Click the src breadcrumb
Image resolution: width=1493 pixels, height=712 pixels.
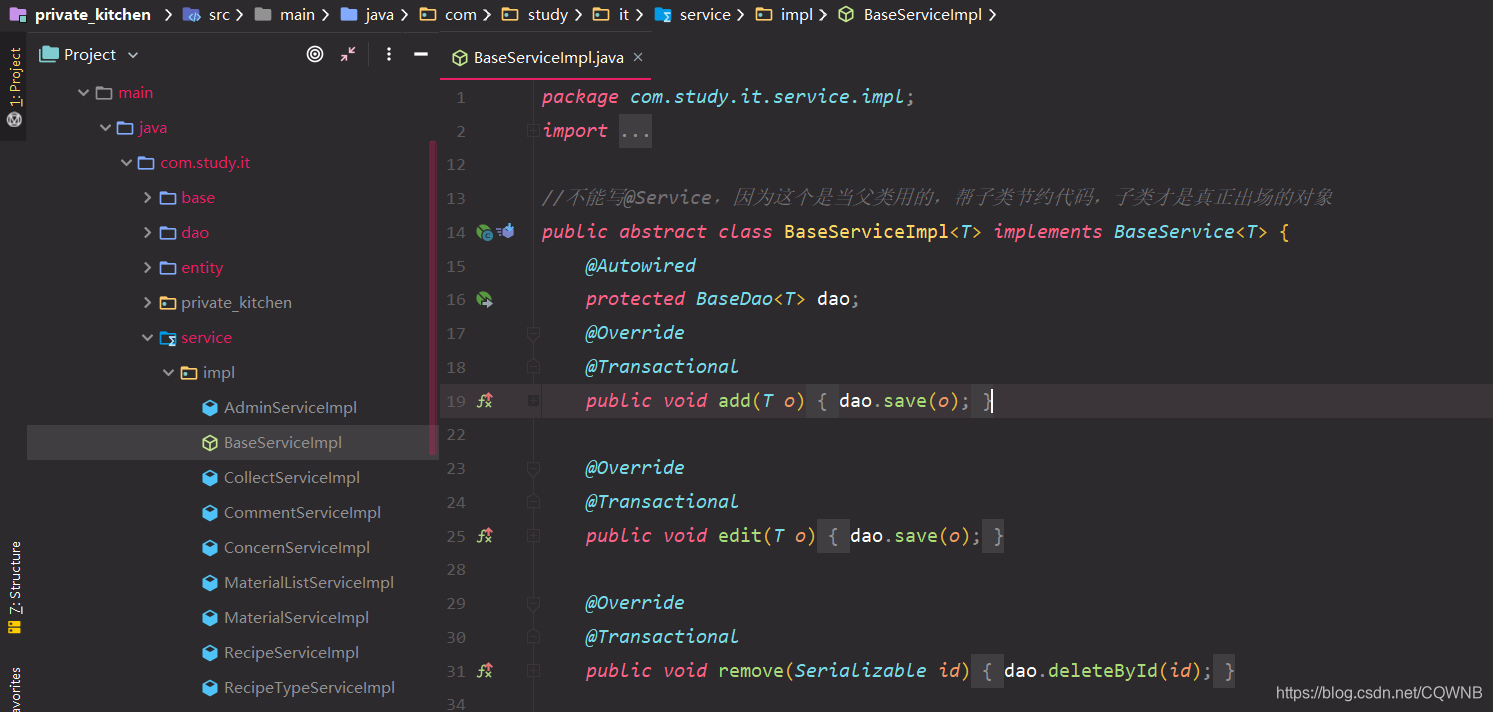(x=207, y=15)
